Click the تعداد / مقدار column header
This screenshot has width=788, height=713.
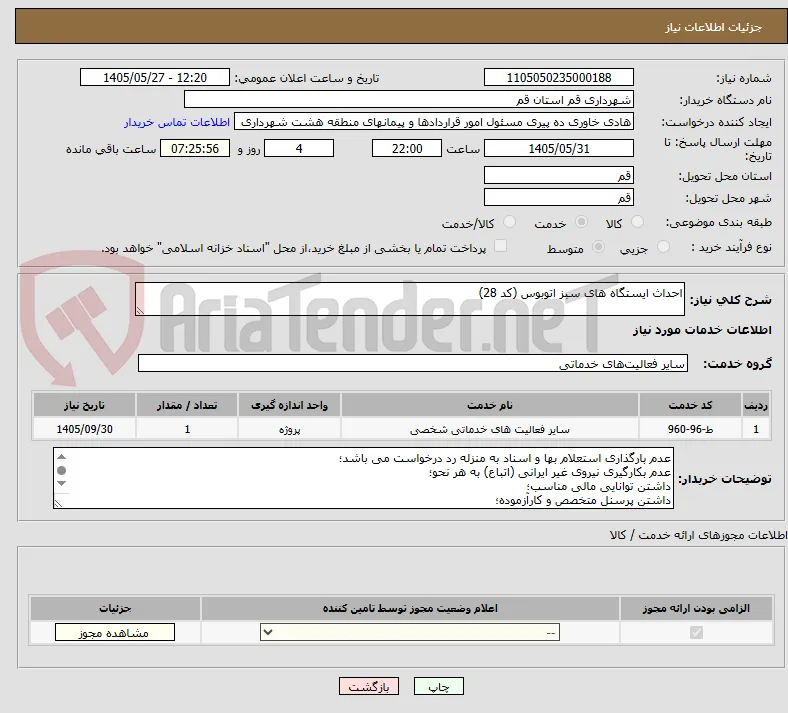pos(187,405)
